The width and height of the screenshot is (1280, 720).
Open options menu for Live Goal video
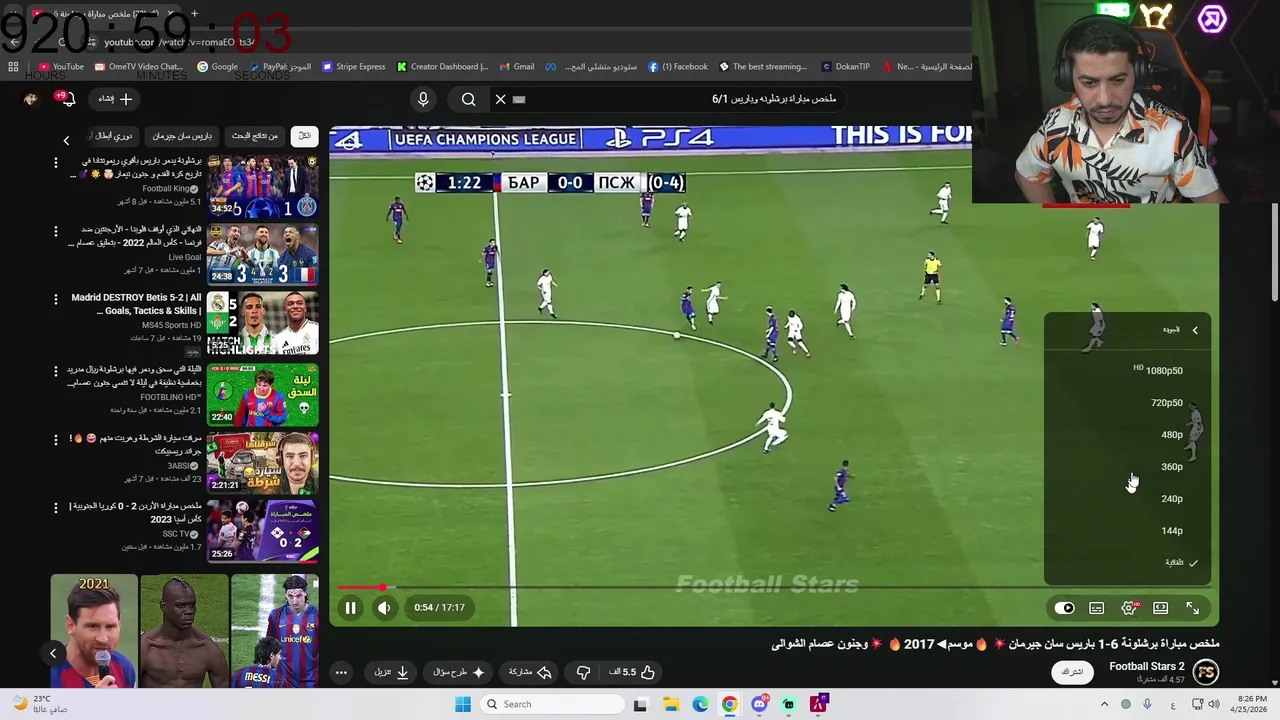coord(56,230)
